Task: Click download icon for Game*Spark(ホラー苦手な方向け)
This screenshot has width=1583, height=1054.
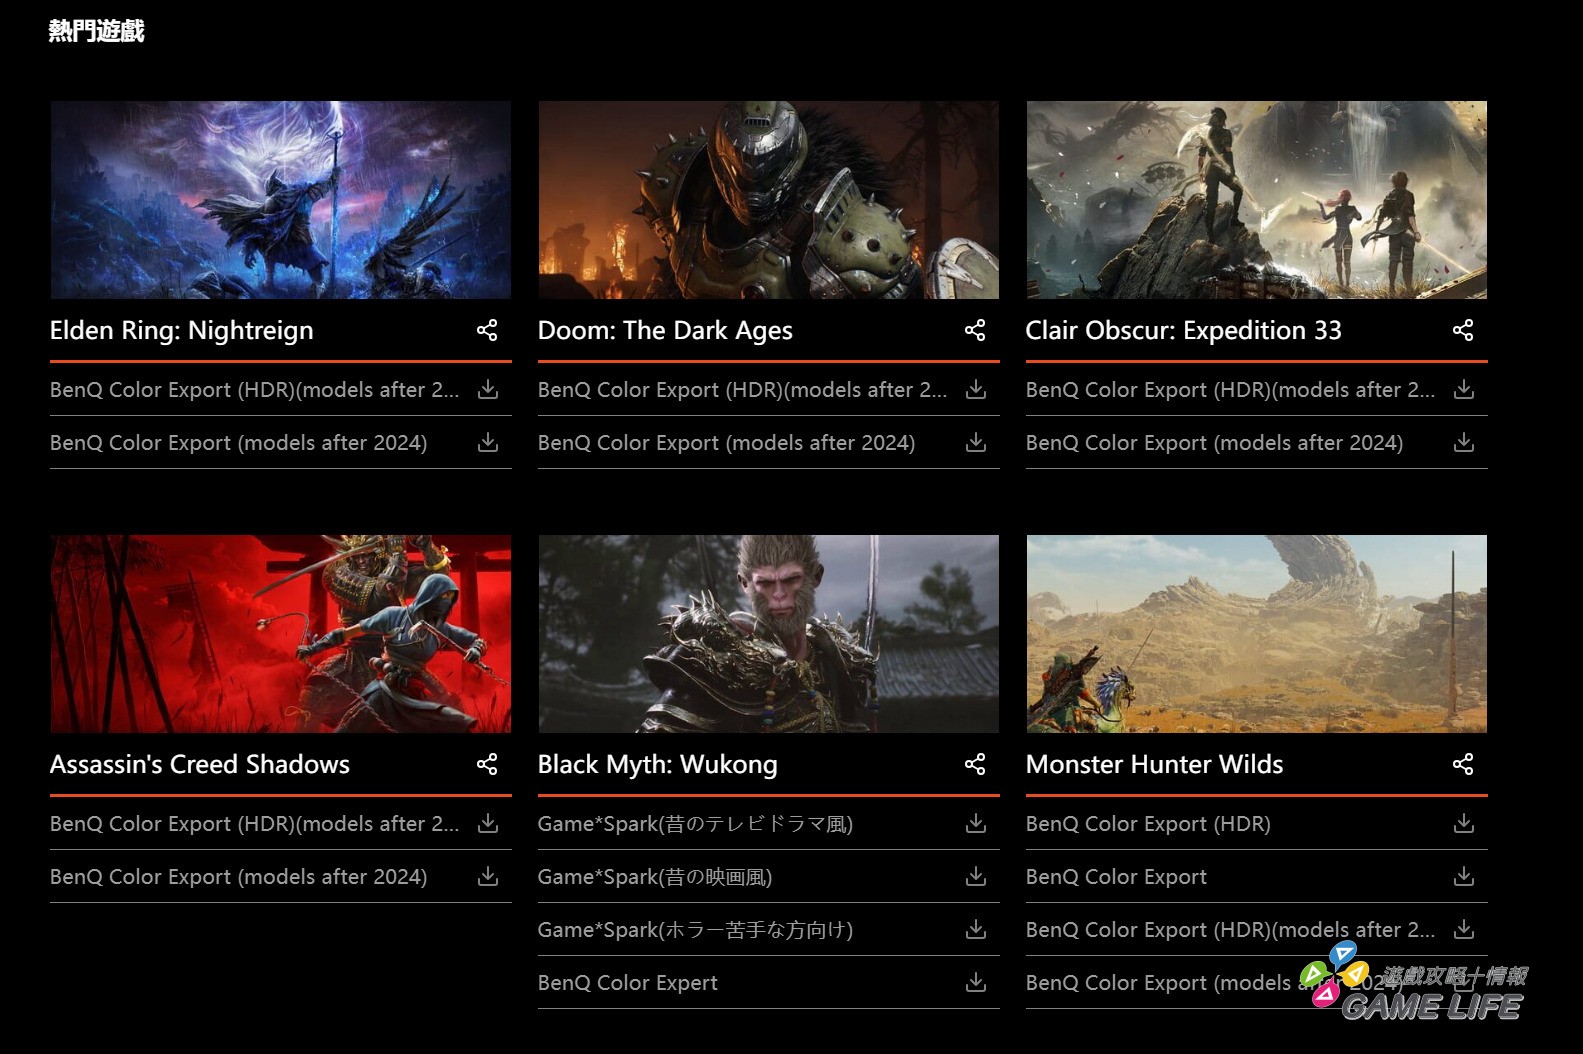Action: pyautogui.click(x=976, y=930)
